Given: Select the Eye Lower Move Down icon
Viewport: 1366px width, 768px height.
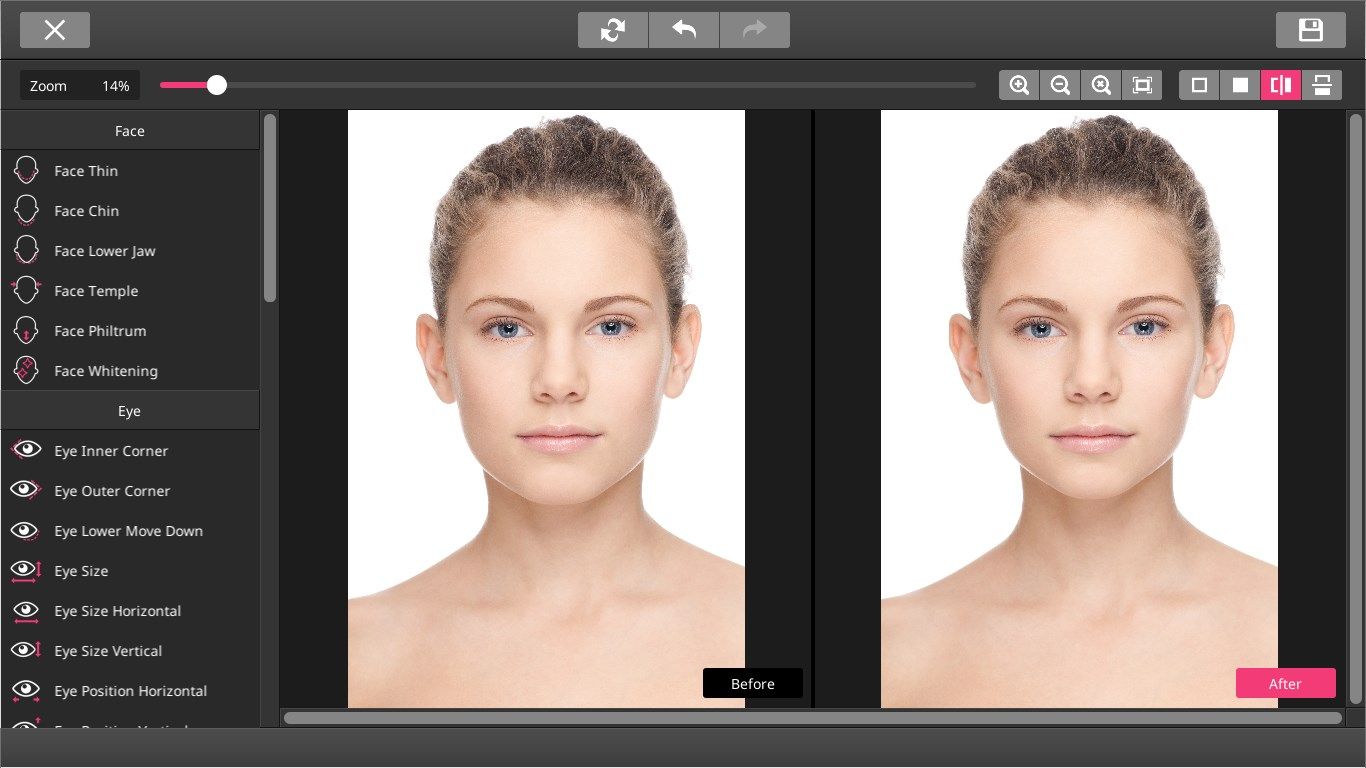Looking at the screenshot, I should (x=25, y=531).
